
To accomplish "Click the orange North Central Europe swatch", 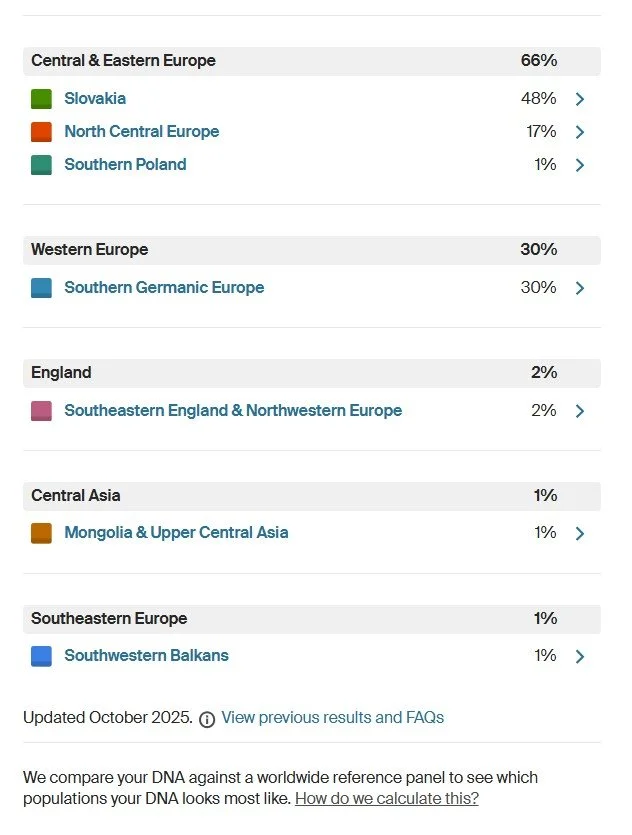I will point(42,132).
